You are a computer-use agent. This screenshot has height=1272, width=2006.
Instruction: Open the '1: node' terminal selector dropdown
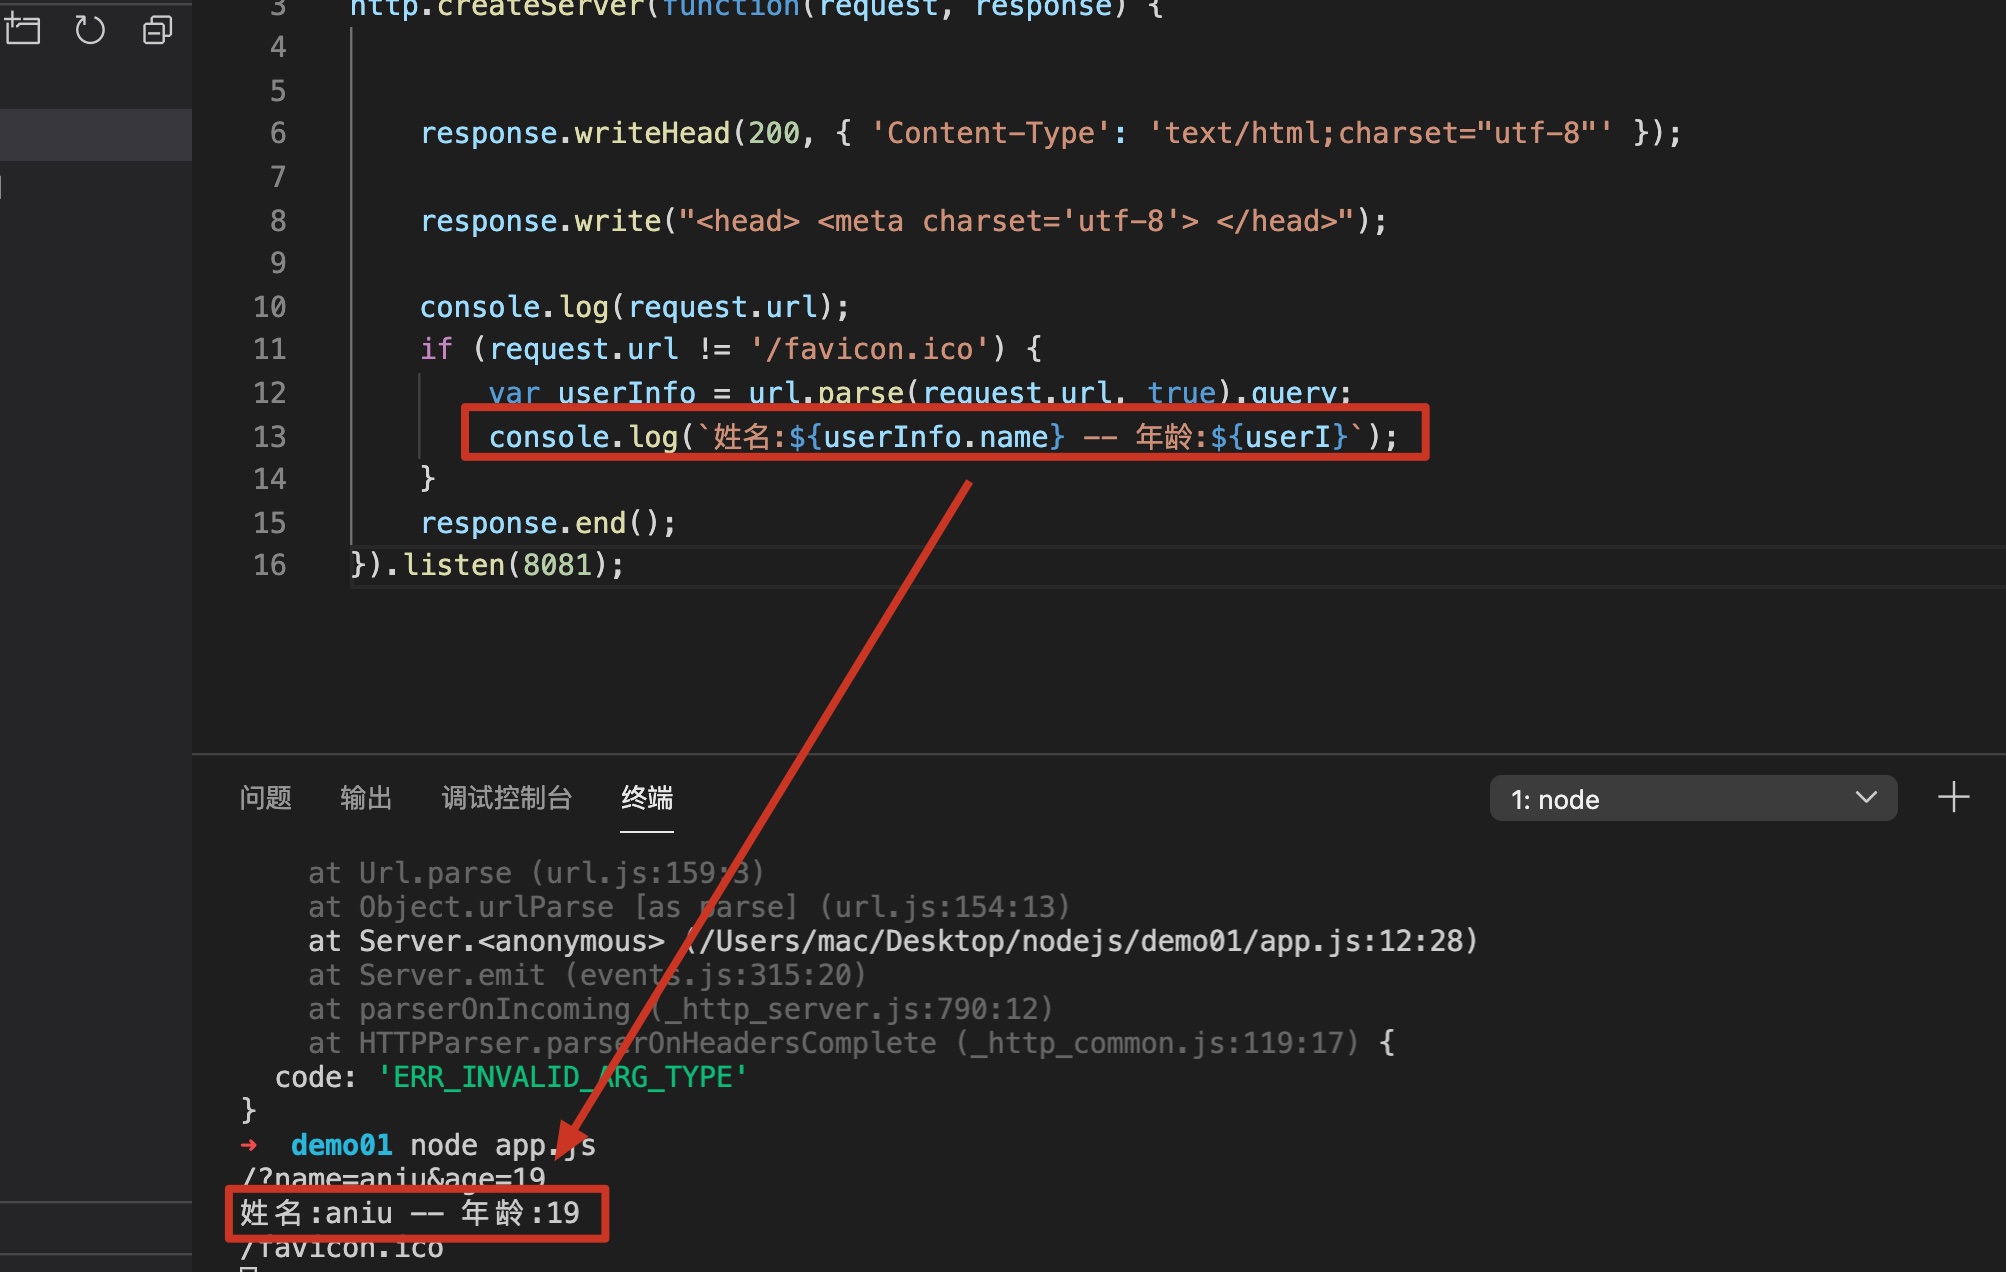(1693, 799)
